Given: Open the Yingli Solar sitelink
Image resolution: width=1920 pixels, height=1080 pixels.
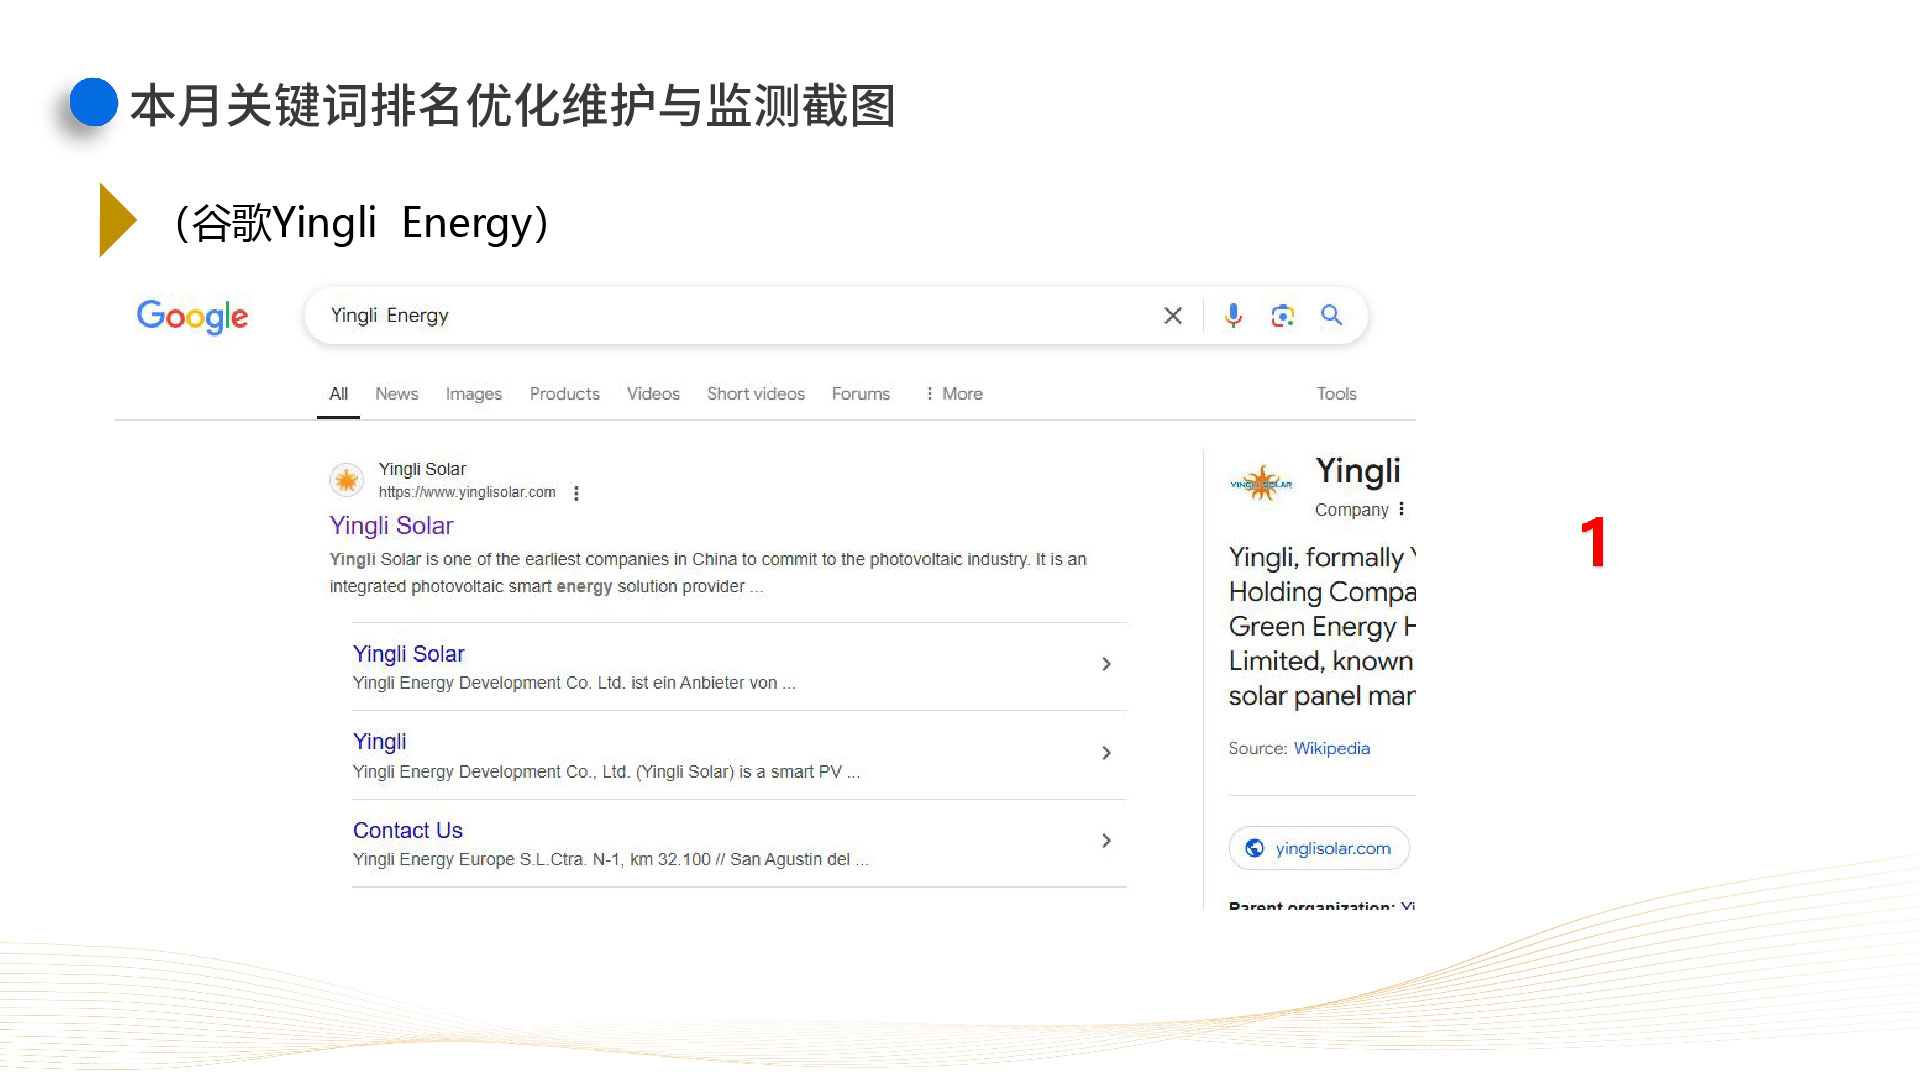Looking at the screenshot, I should pyautogui.click(x=409, y=654).
